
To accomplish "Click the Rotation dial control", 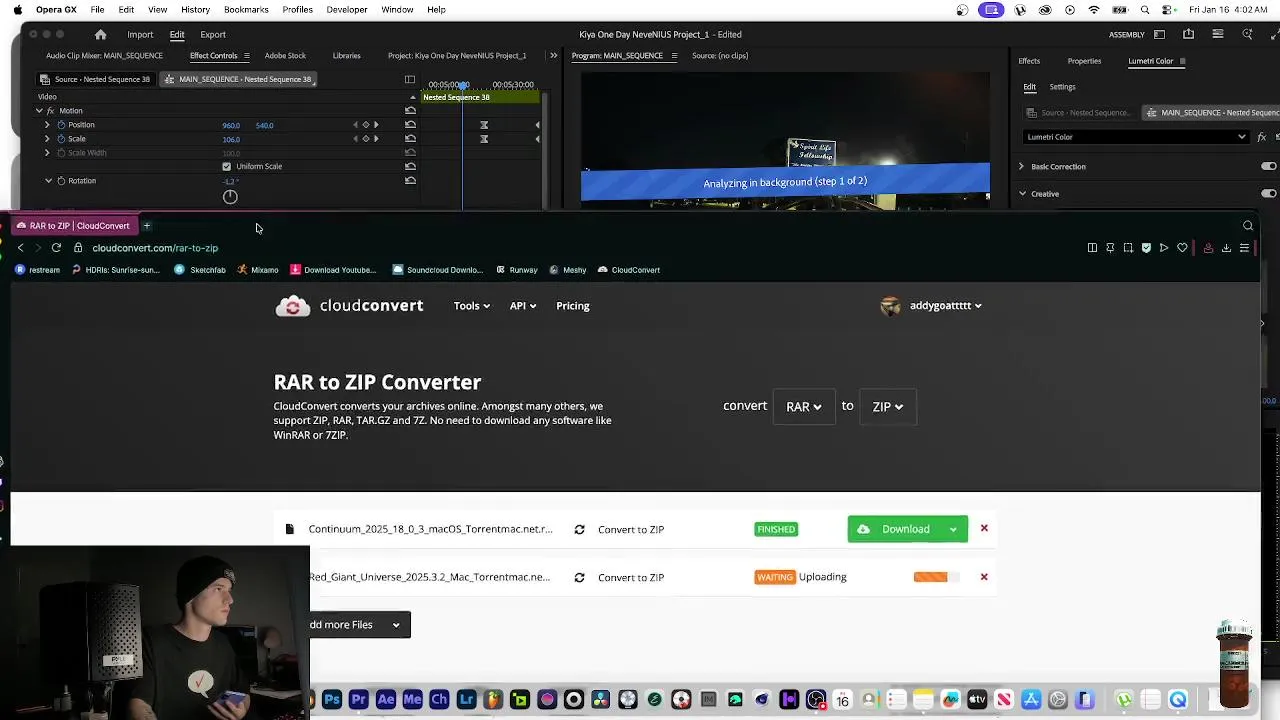I will point(230,197).
